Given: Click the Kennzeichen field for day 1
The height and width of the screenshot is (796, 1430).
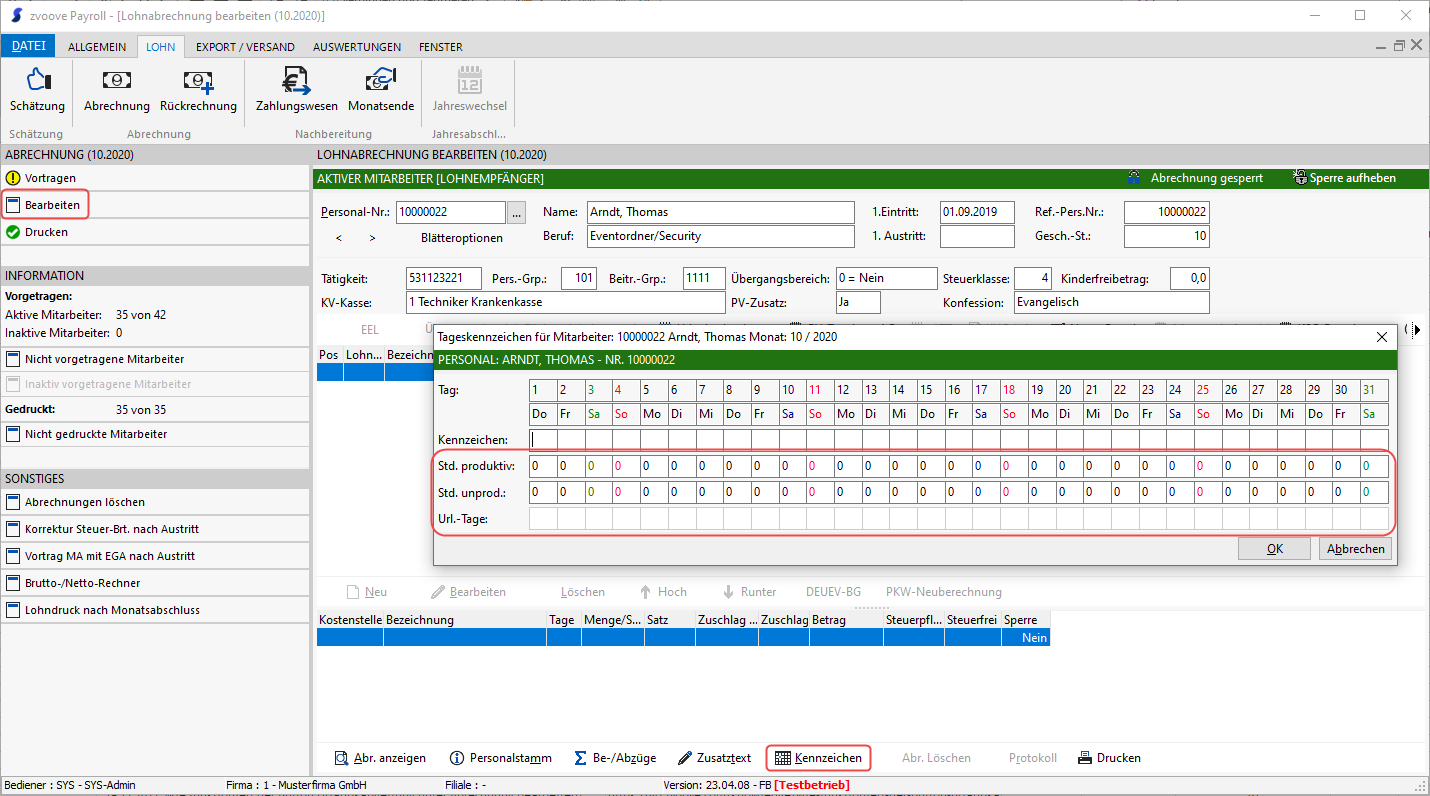Looking at the screenshot, I should (x=542, y=439).
